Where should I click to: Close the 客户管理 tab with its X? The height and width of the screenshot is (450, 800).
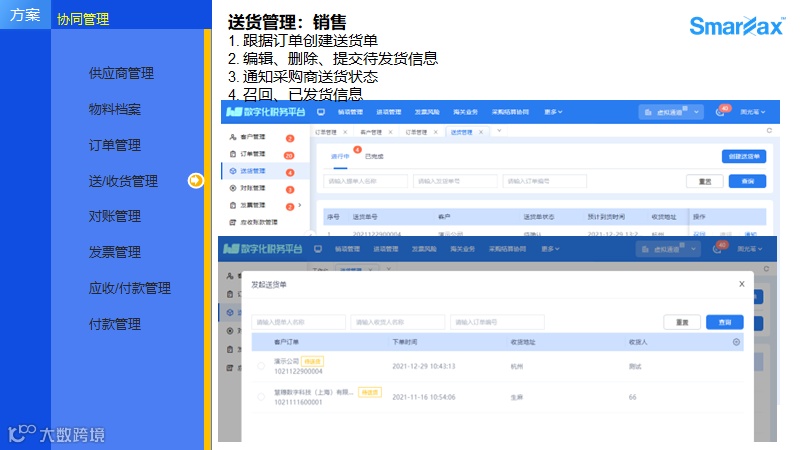[390, 132]
